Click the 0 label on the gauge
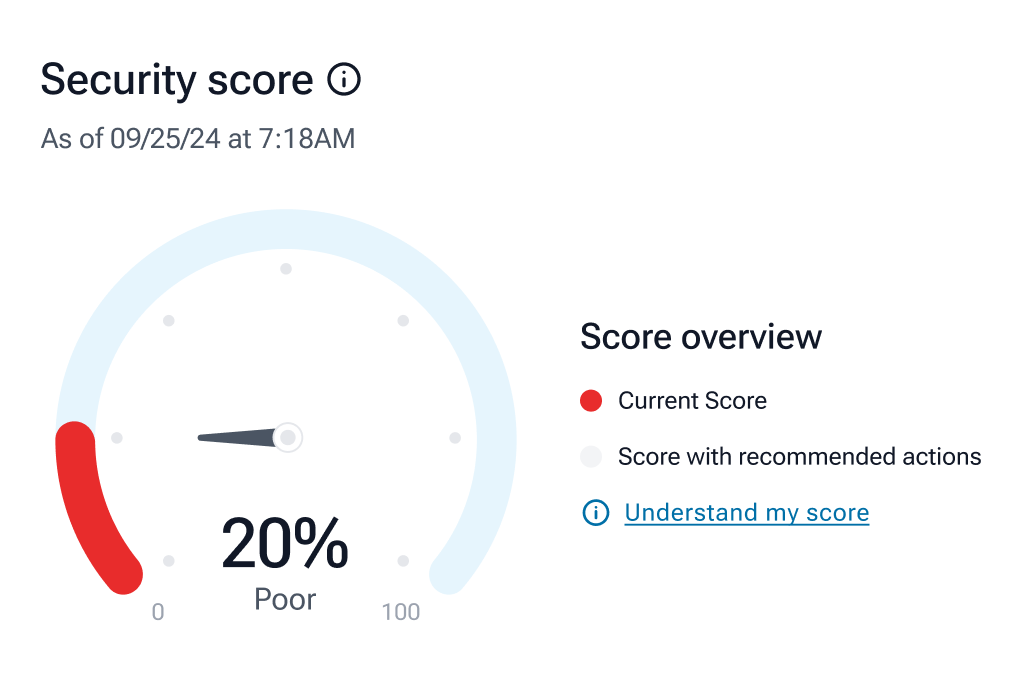The width and height of the screenshot is (1034, 700). (158, 612)
